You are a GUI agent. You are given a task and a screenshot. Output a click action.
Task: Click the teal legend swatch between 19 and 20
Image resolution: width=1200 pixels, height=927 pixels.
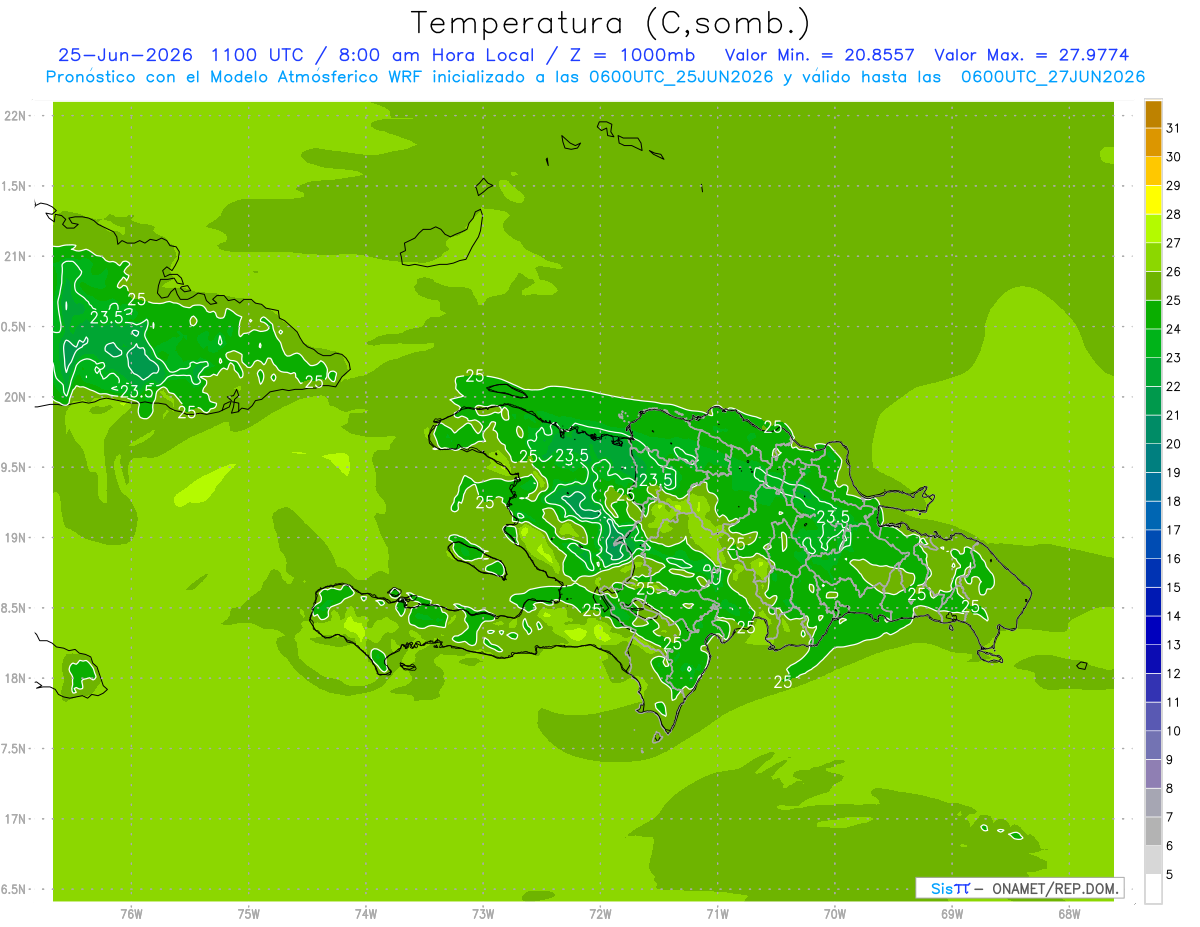[x=1153, y=458]
